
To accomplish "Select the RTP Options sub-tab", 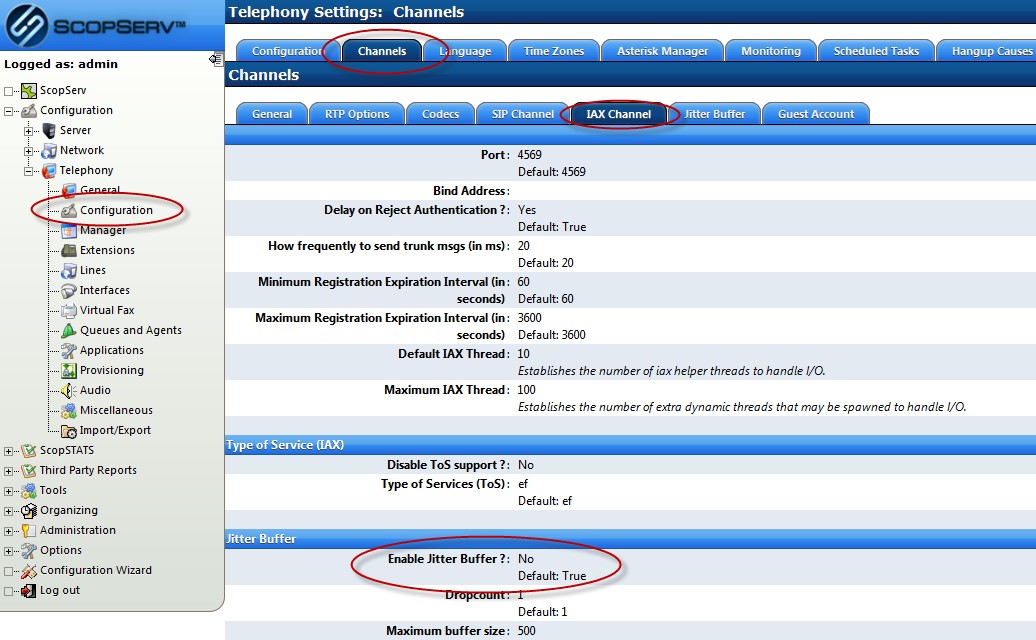I will [x=357, y=114].
